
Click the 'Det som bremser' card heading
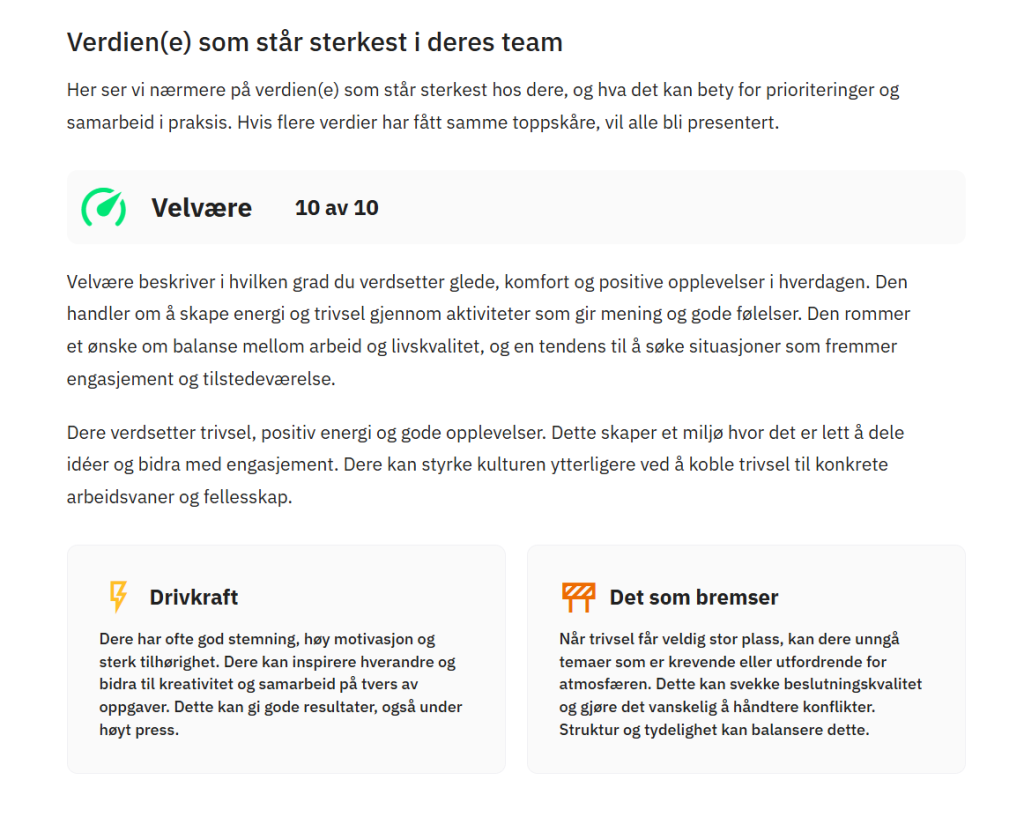694,597
